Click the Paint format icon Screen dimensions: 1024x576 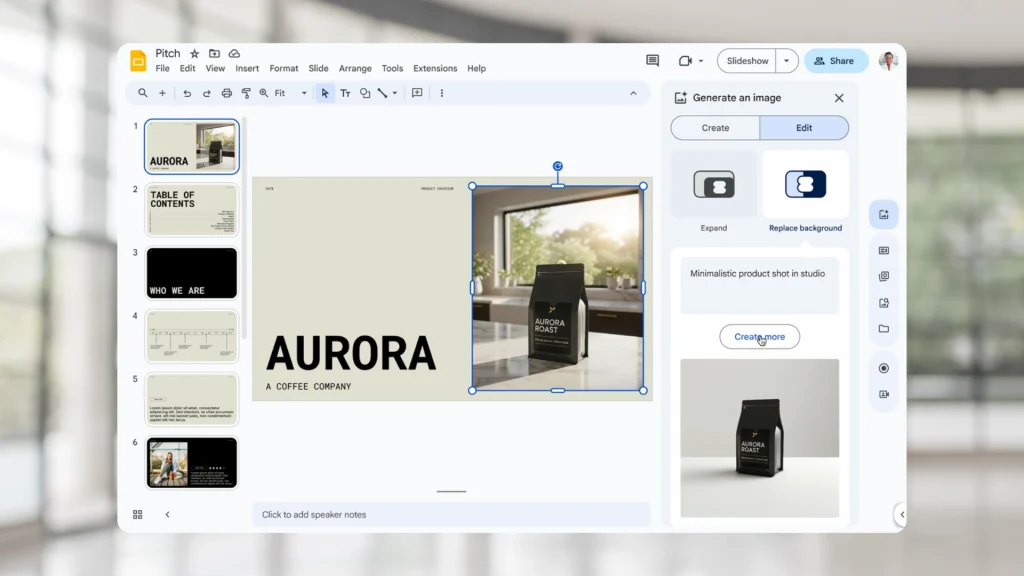click(x=246, y=93)
